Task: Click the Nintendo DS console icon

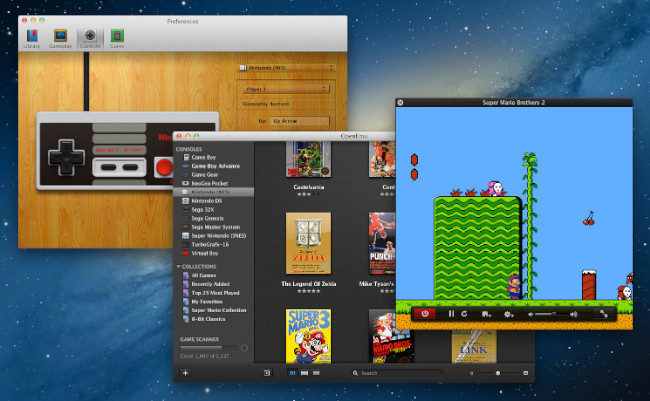Action: point(186,201)
